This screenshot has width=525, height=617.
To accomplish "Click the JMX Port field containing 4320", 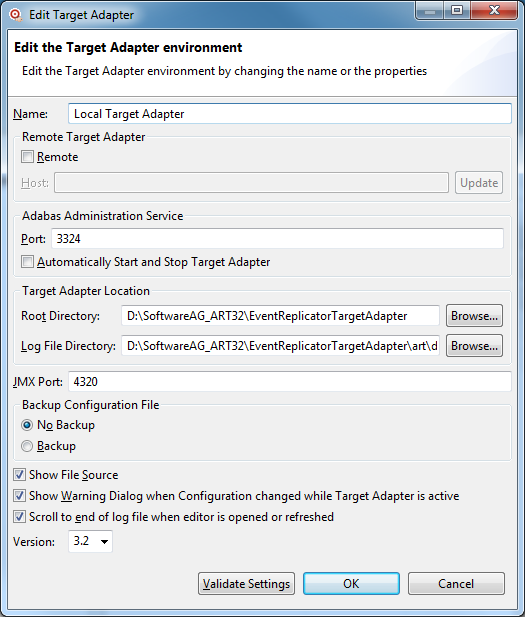I will tap(290, 382).
